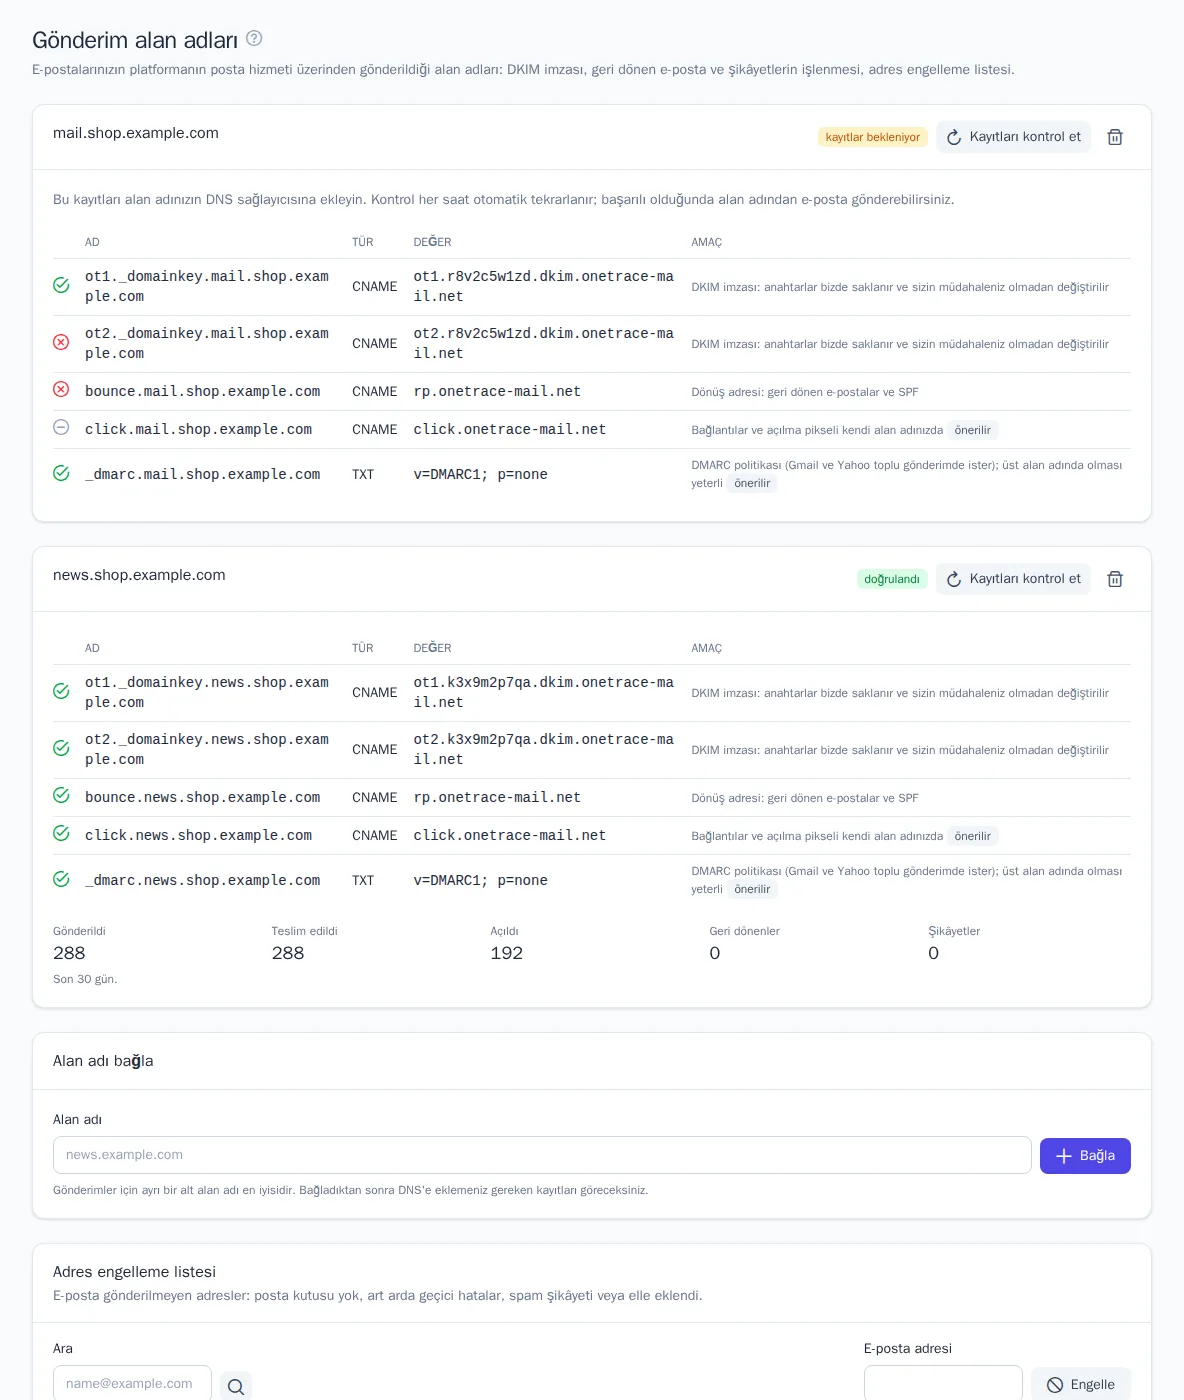Image resolution: width=1184 pixels, height=1400 pixels.
Task: Select value ot2.r8v2c5w1zd.dkim.onetrace-mail.net
Action: tap(544, 344)
